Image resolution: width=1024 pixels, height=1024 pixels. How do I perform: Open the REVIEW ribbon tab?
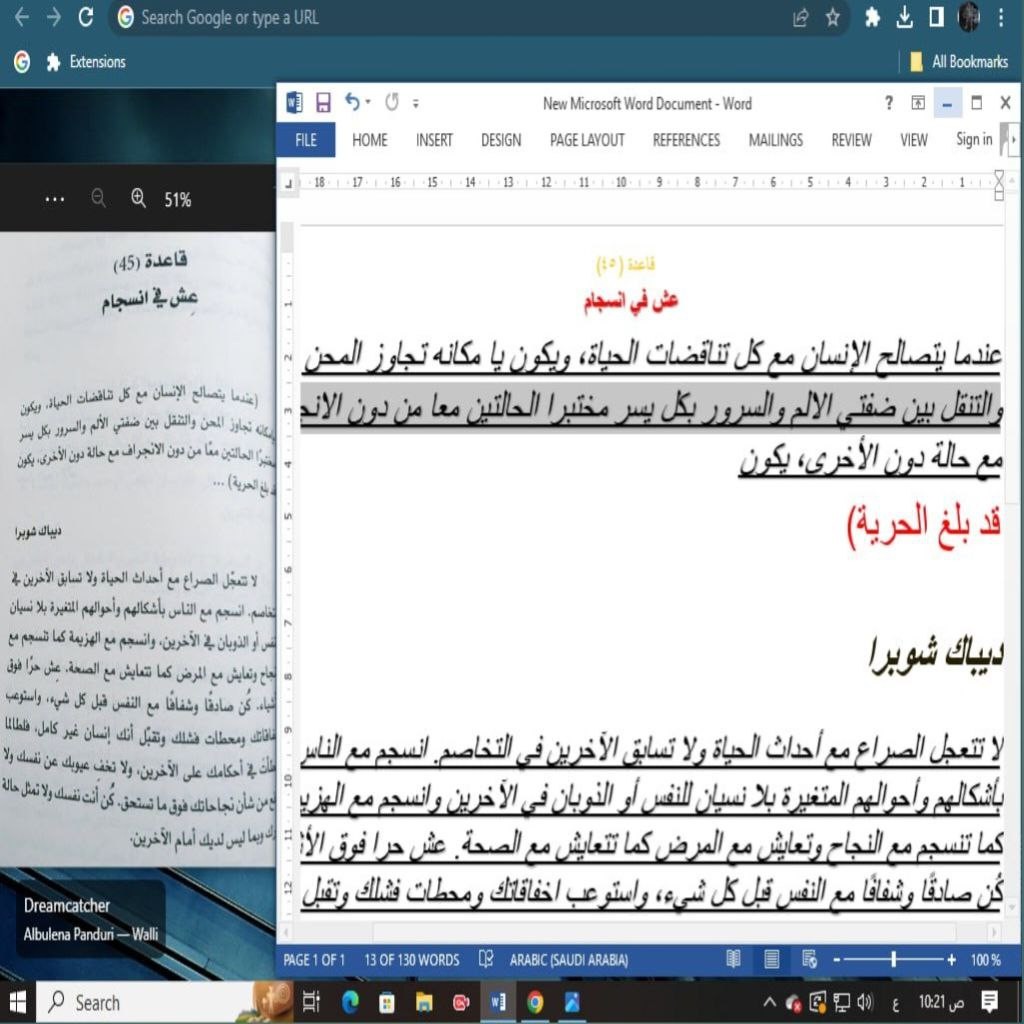pyautogui.click(x=852, y=140)
